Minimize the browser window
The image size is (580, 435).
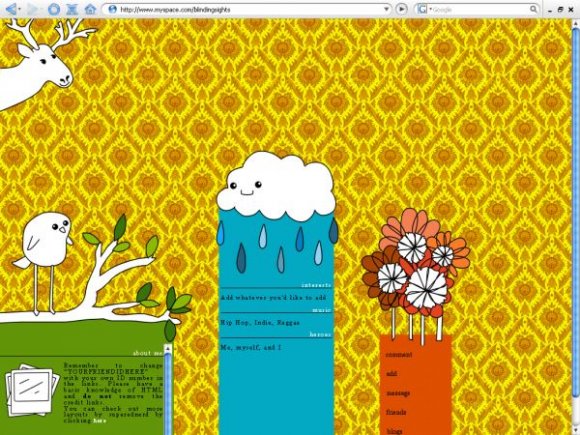(x=550, y=10)
